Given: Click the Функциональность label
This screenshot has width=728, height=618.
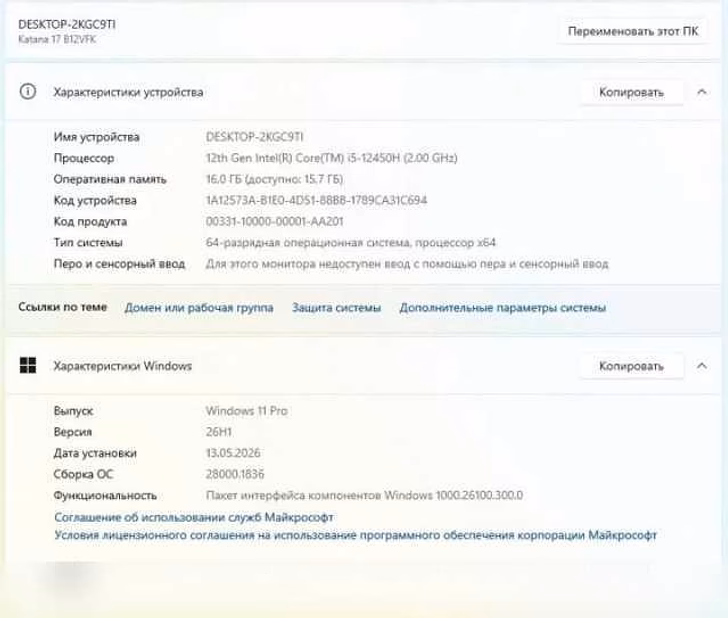Looking at the screenshot, I should 105,495.
